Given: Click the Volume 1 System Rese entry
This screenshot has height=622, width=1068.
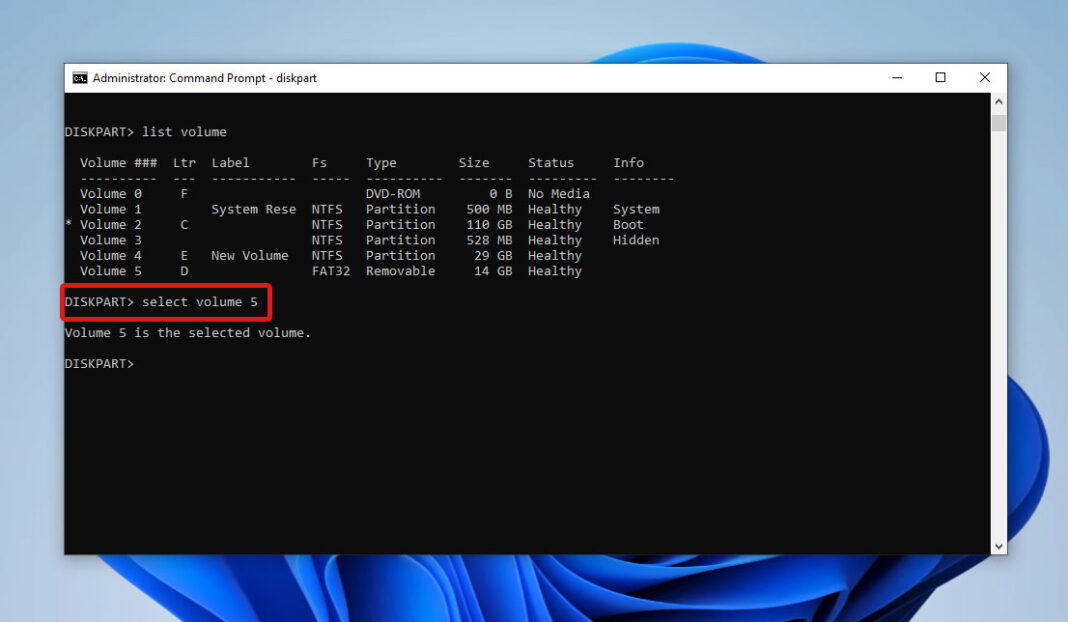Looking at the screenshot, I should (252, 209).
